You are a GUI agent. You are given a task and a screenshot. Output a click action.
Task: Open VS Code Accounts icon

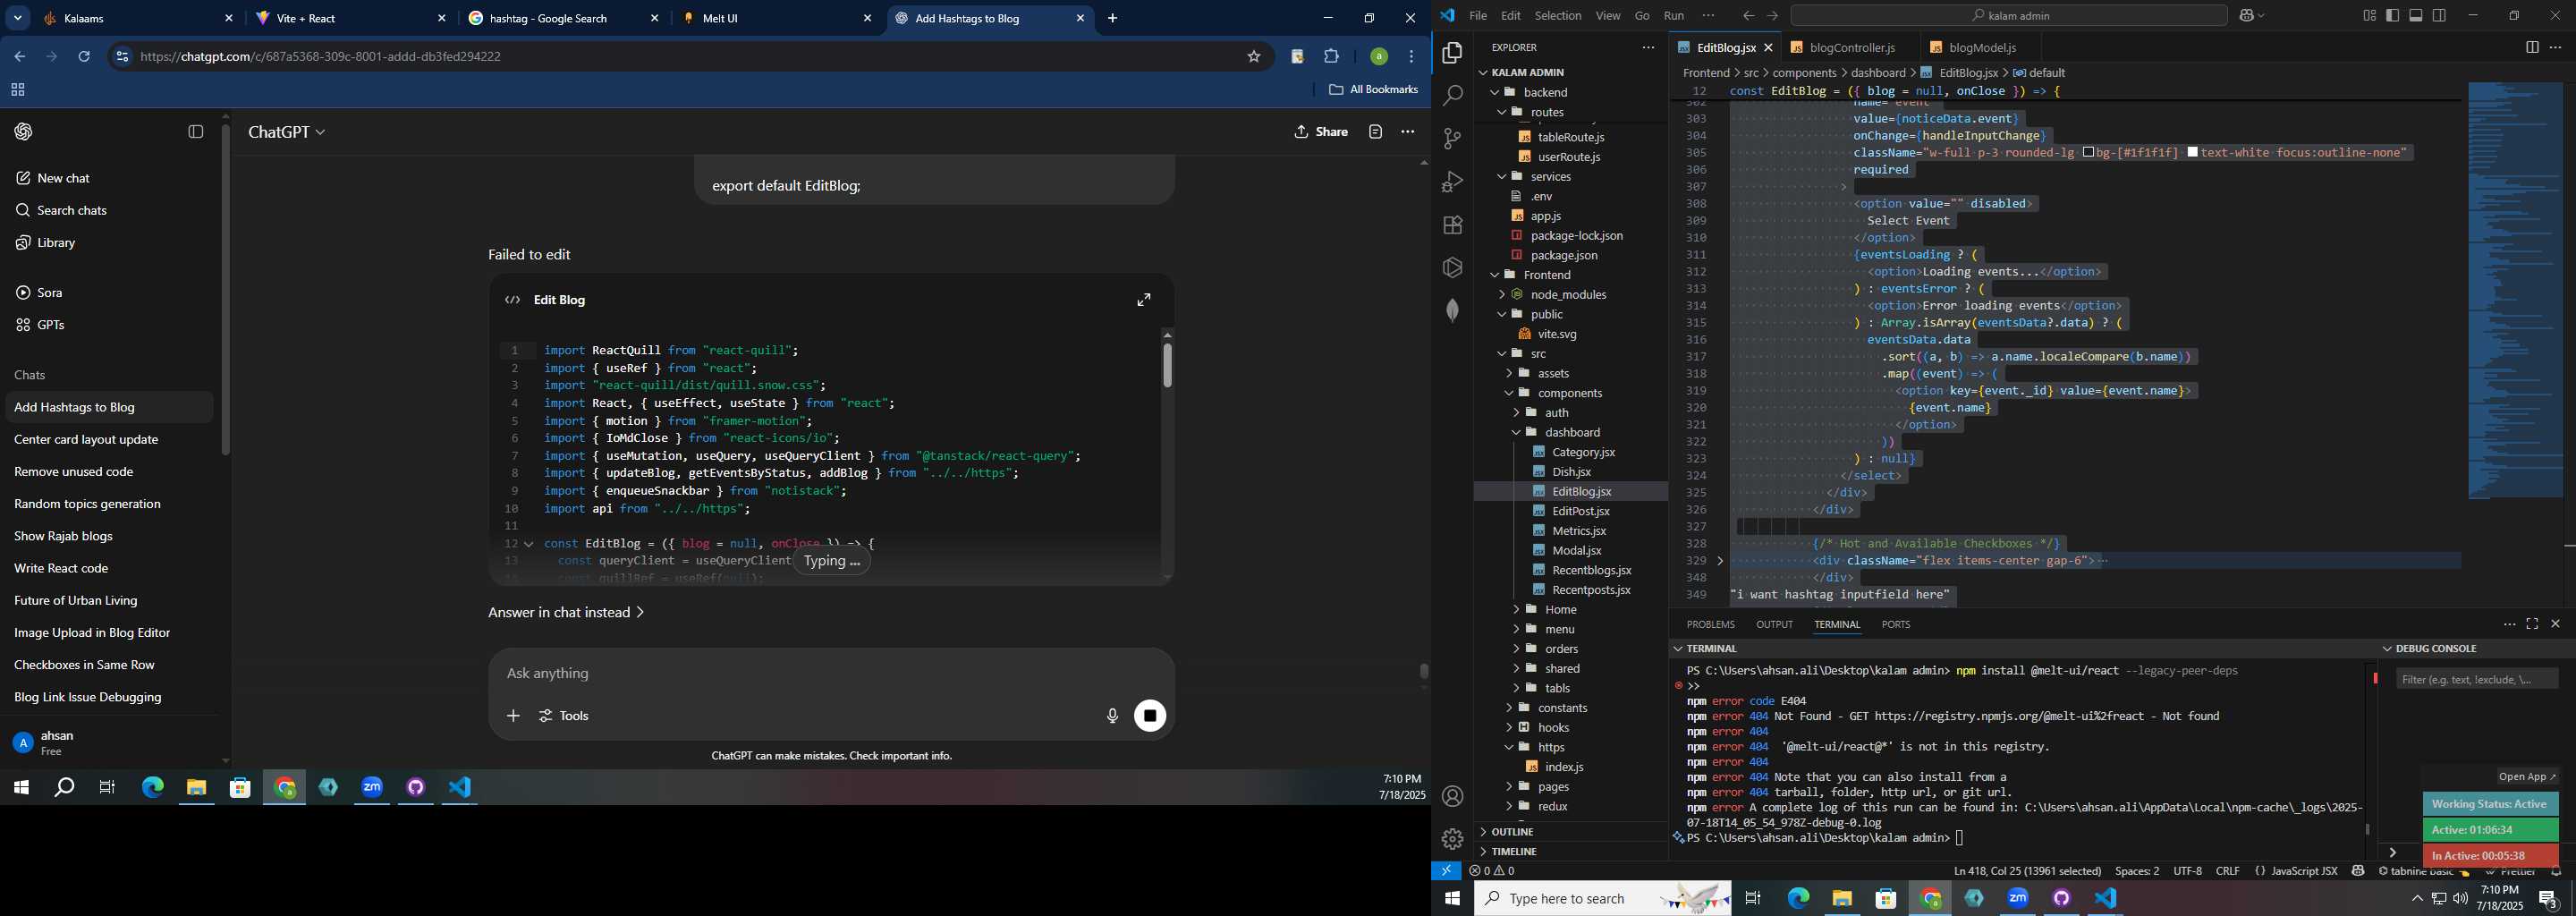click(1452, 796)
